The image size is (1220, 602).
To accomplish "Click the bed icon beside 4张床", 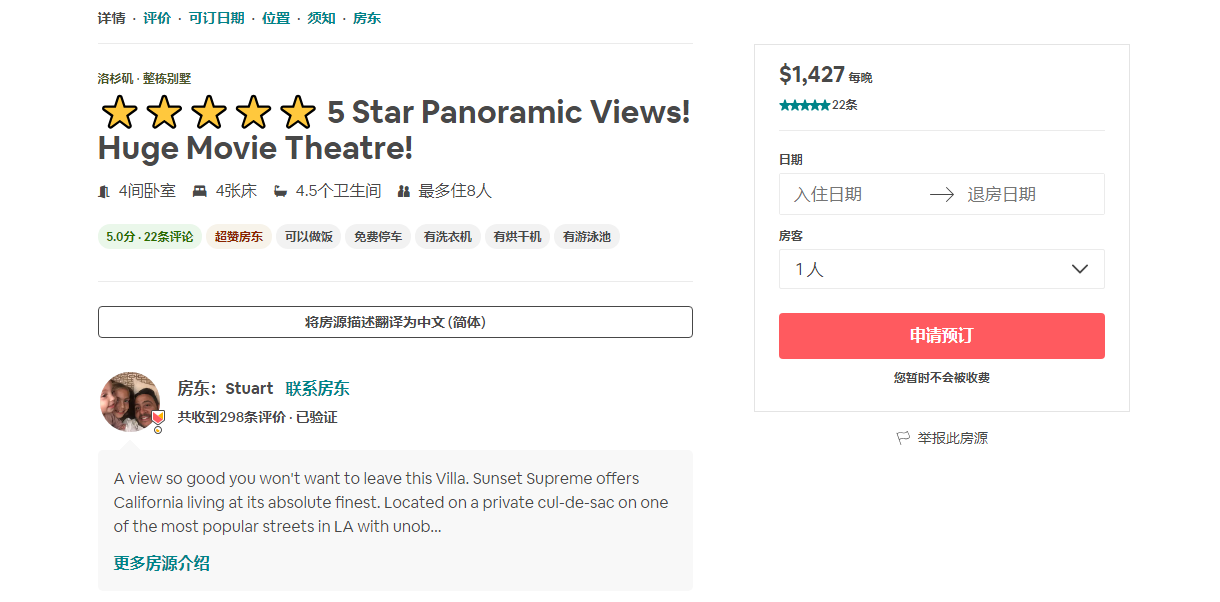I will click(x=200, y=191).
